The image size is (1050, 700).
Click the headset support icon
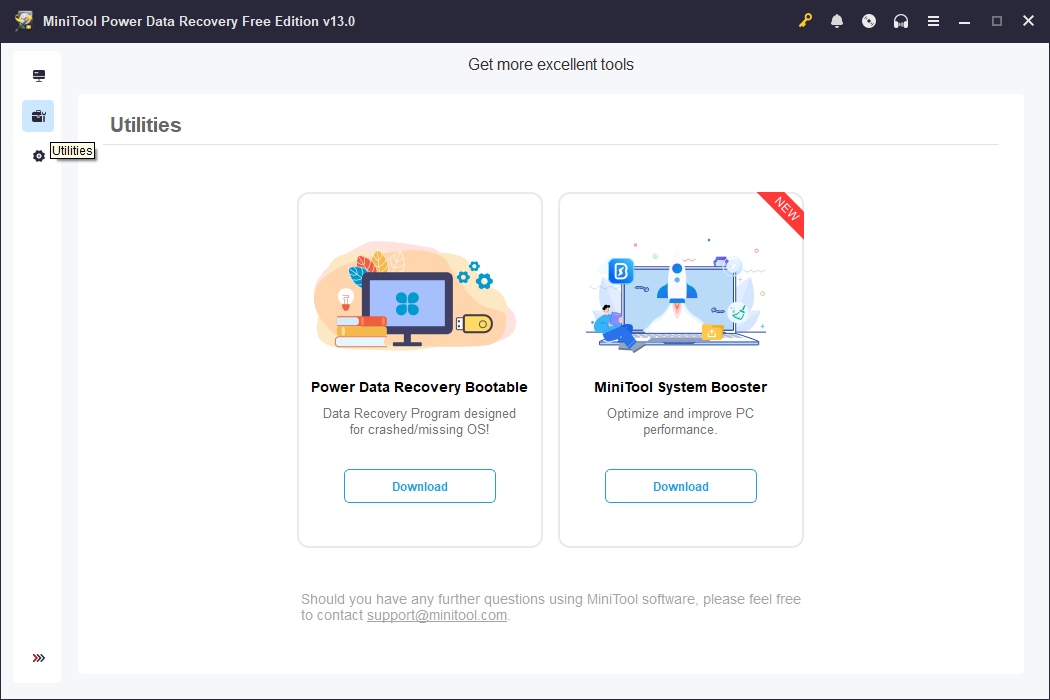(901, 21)
